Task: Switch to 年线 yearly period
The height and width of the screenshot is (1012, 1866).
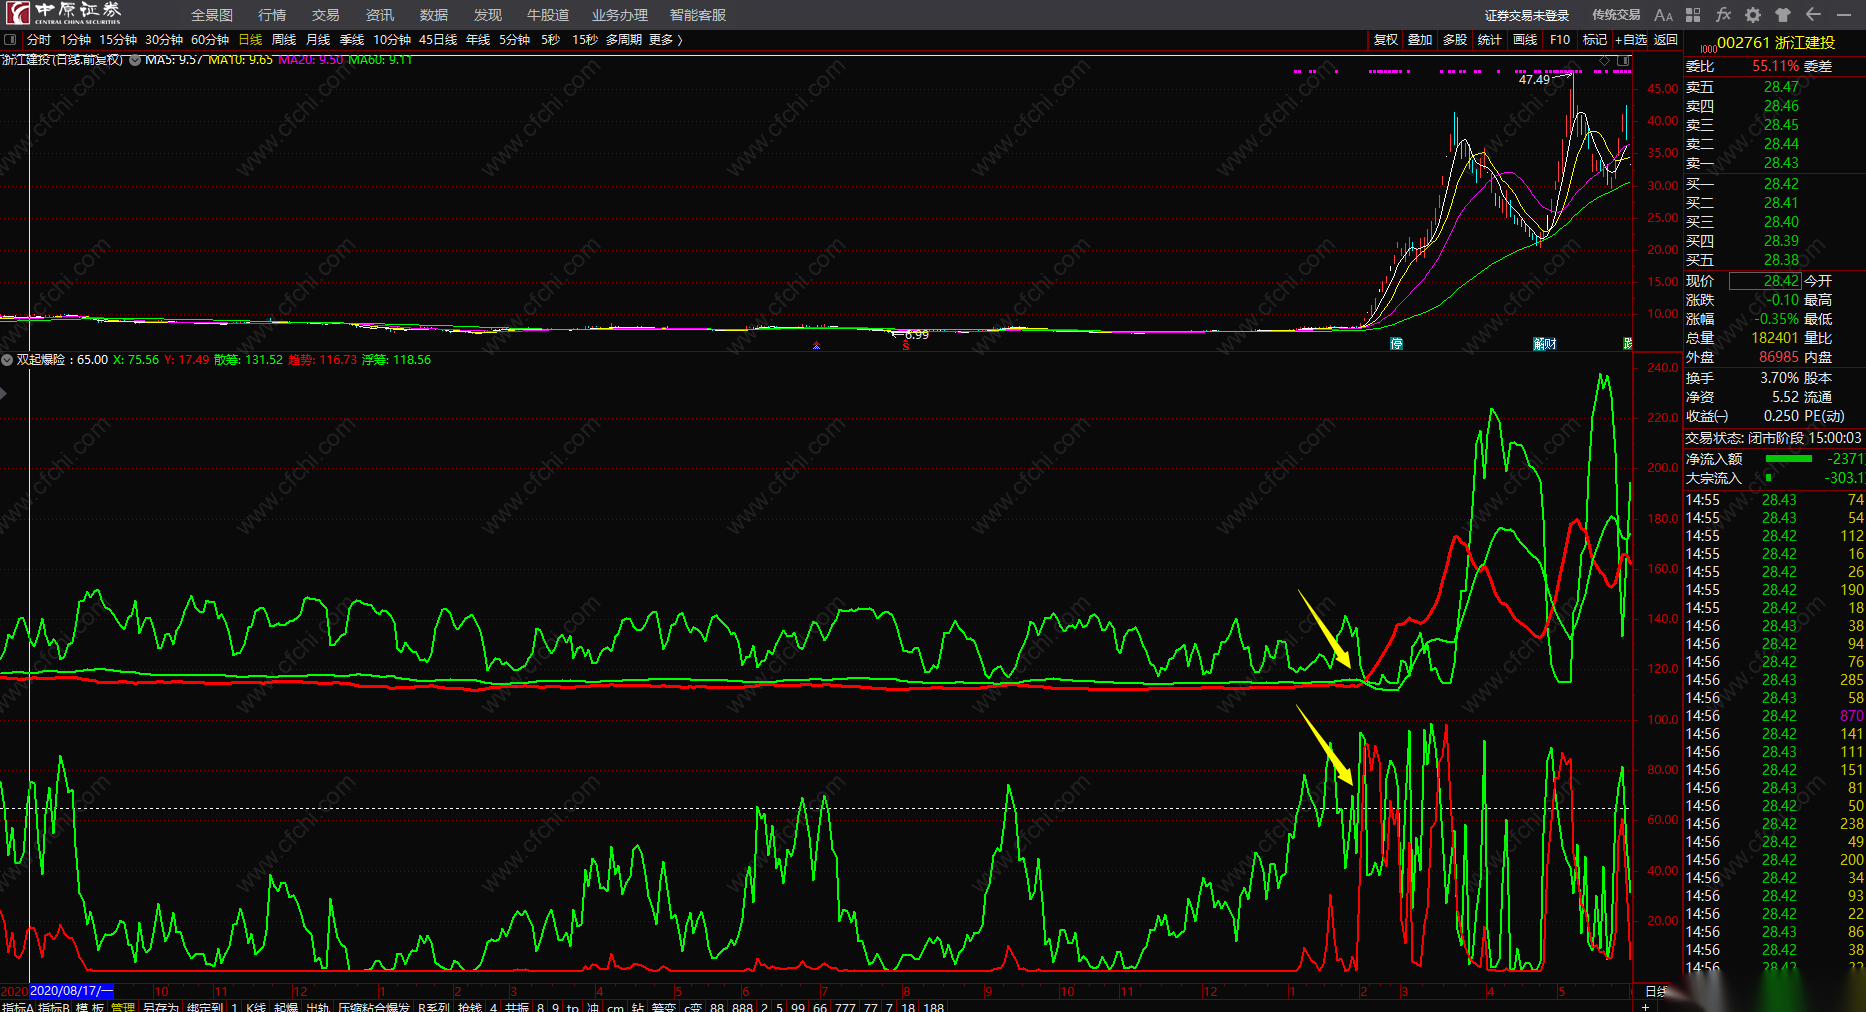Action: click(478, 40)
